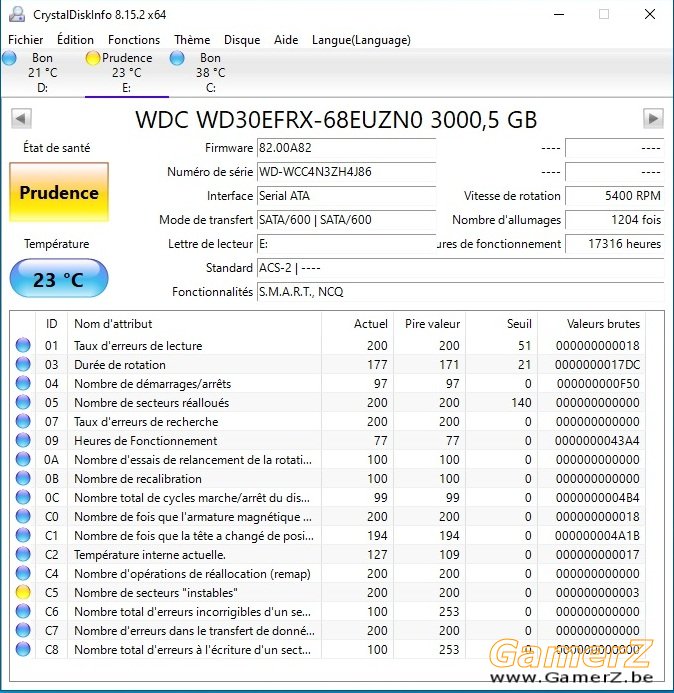Click the transfer mode field SATA/600
Image resolution: width=674 pixels, height=693 pixels.
[x=347, y=220]
